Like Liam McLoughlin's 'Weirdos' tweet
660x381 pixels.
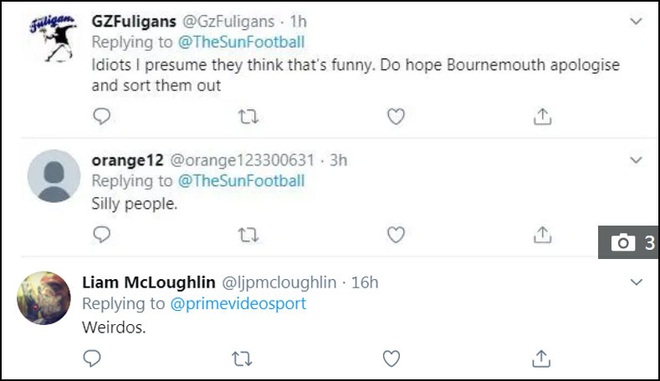391,359
